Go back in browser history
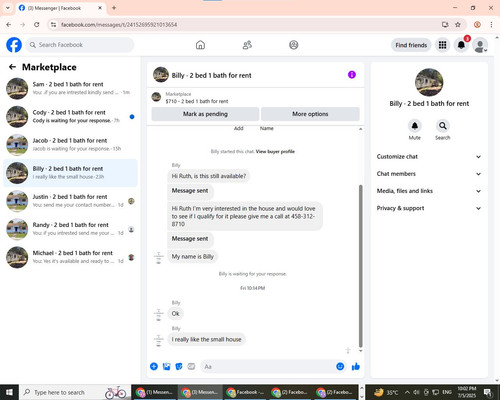Viewport: 500px width, 400px height. (x=9, y=25)
